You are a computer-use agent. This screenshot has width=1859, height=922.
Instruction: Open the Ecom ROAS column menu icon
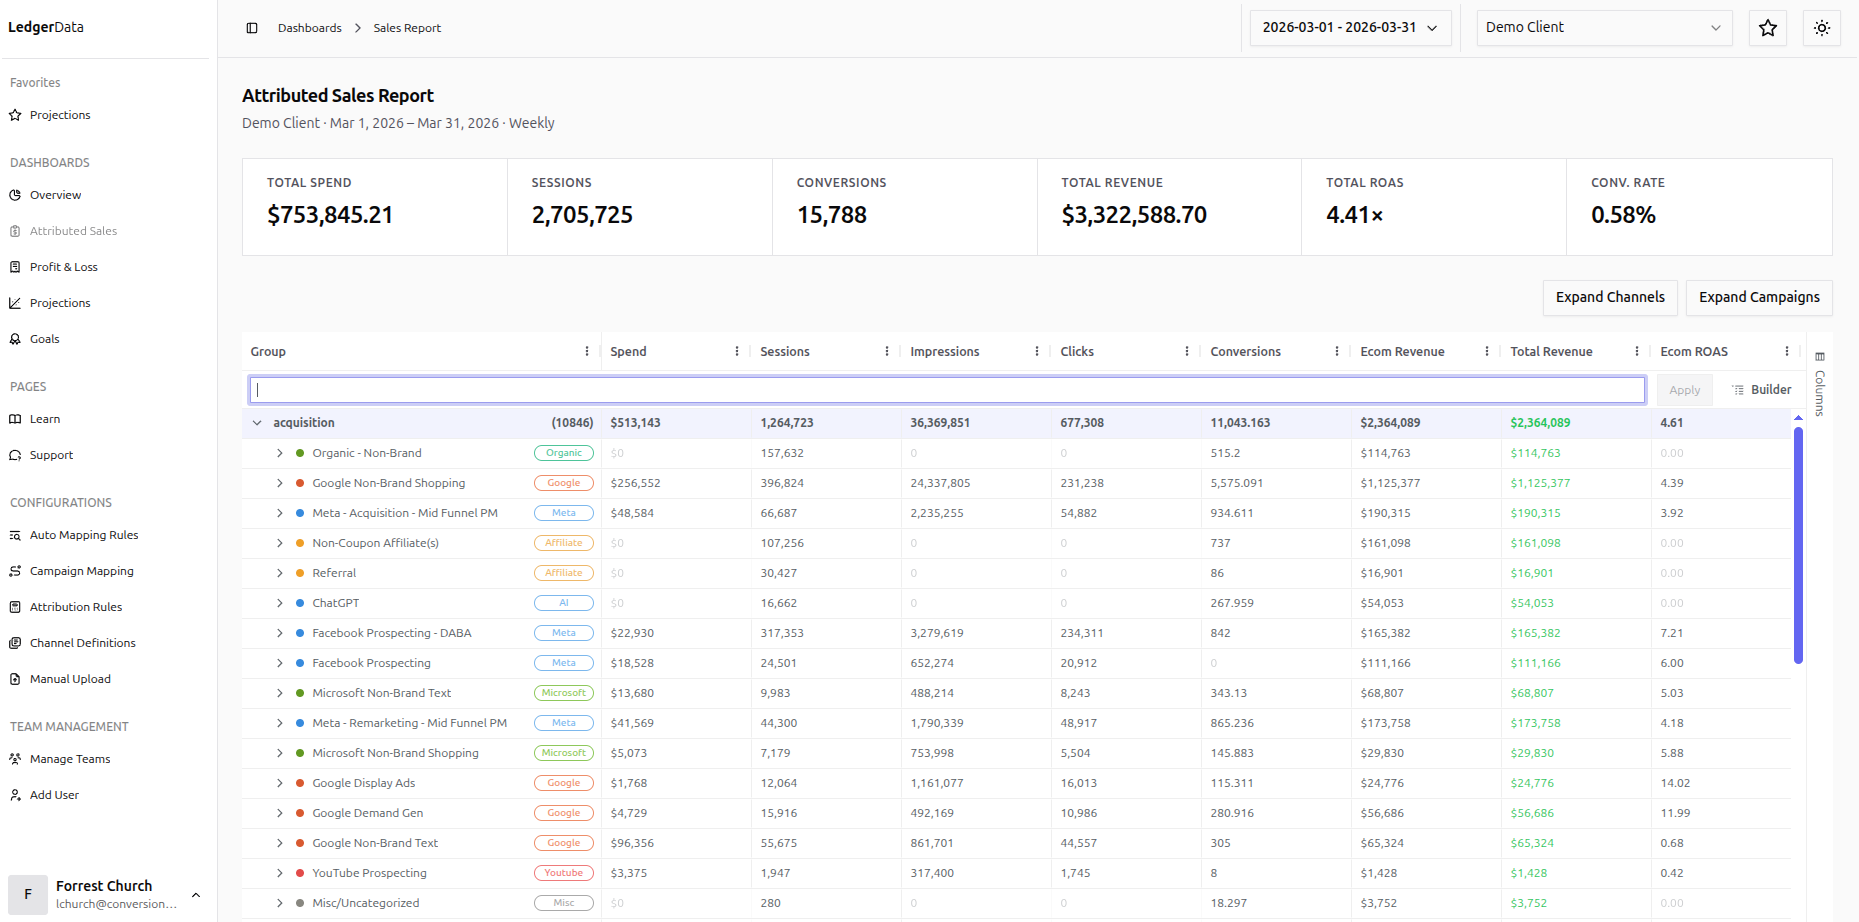click(x=1787, y=352)
